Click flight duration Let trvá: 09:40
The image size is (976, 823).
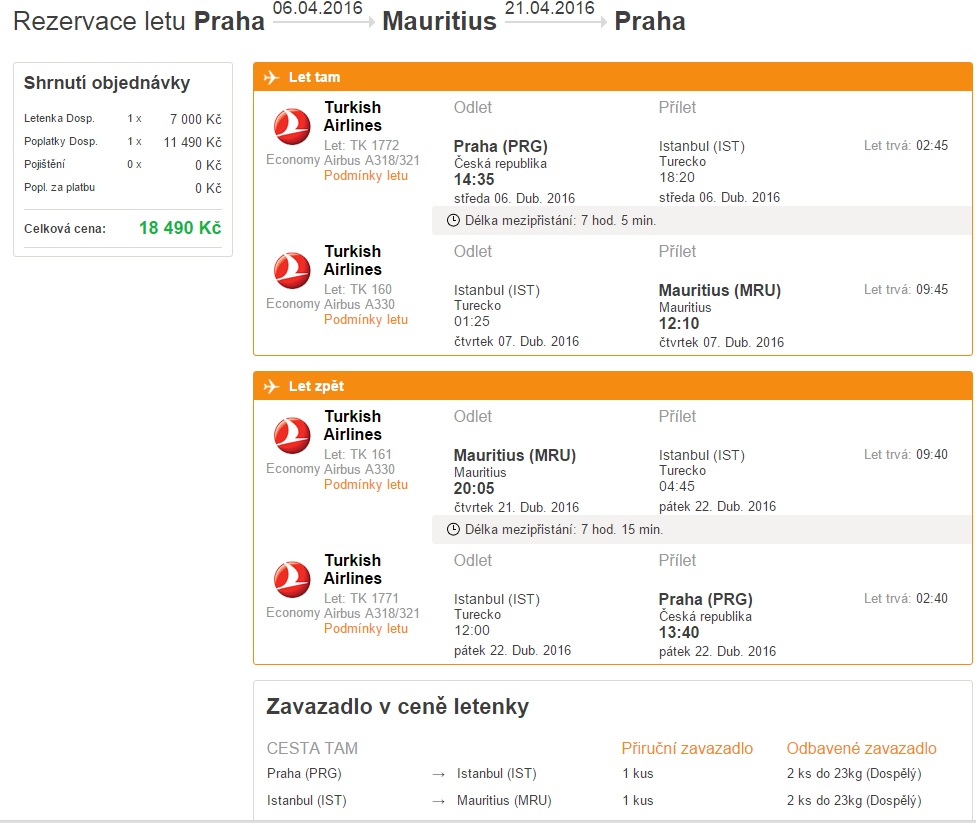pyautogui.click(x=906, y=454)
